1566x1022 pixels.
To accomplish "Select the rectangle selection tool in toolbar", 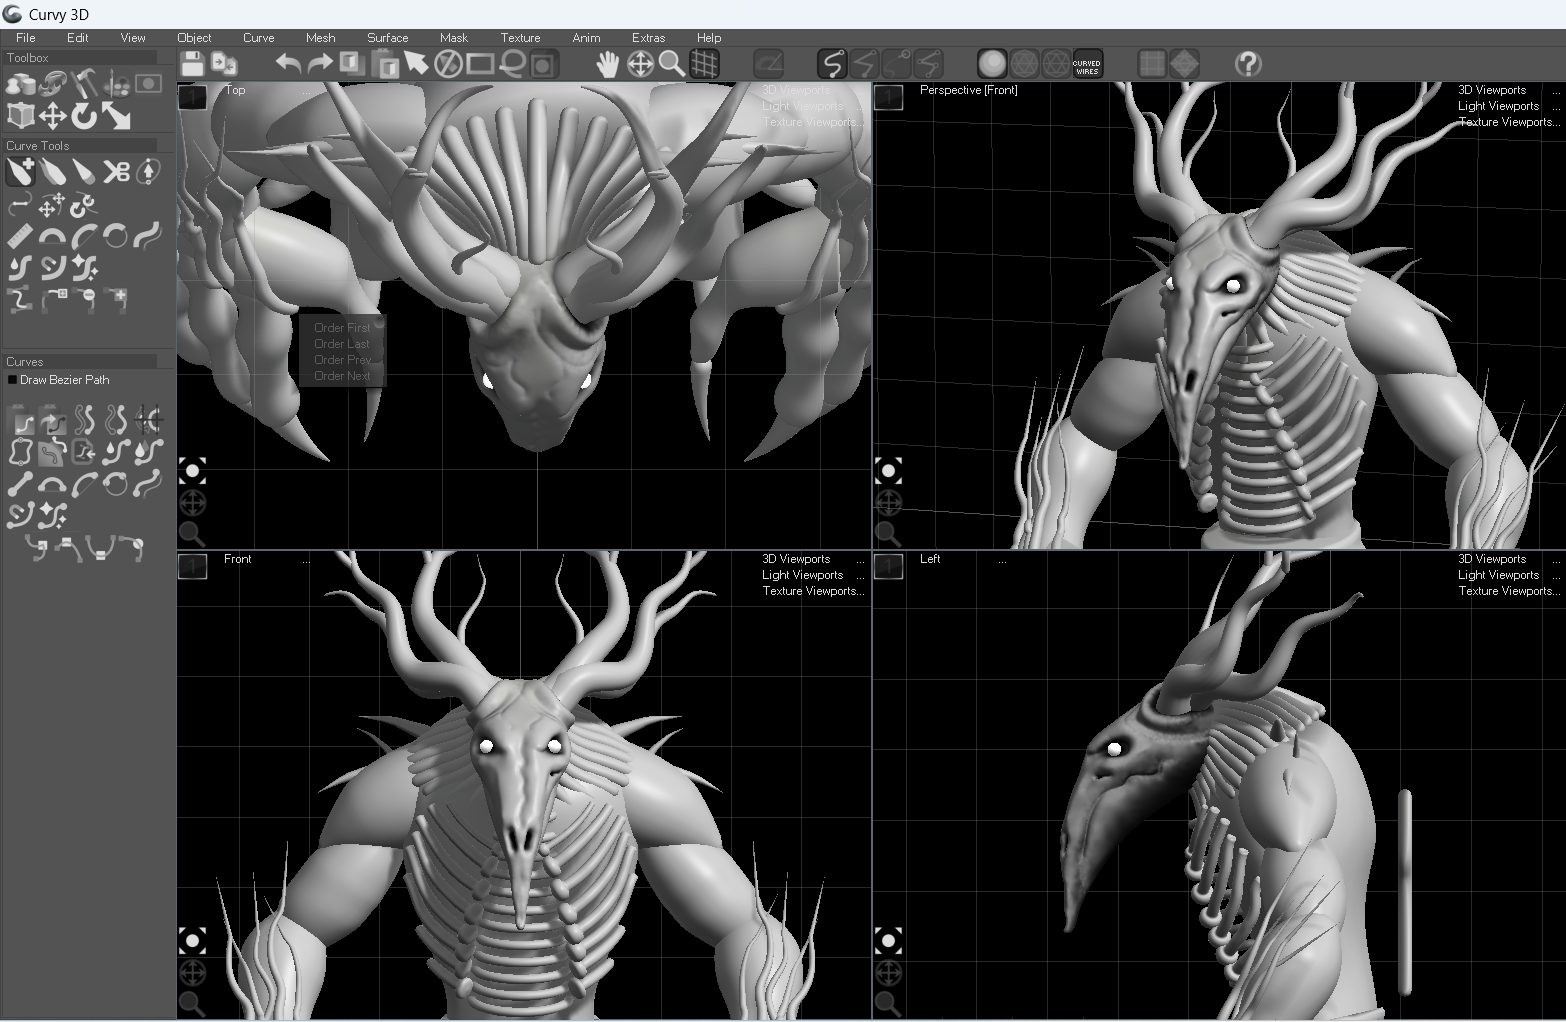I will pyautogui.click(x=480, y=64).
